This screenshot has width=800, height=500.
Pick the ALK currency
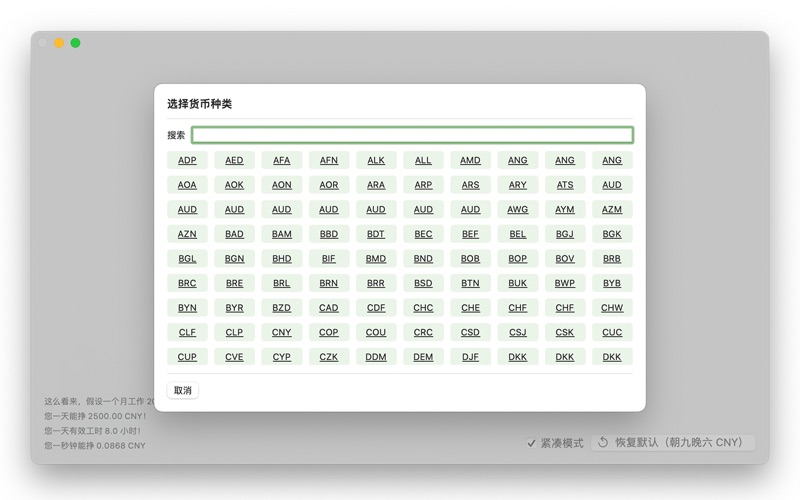point(376,160)
